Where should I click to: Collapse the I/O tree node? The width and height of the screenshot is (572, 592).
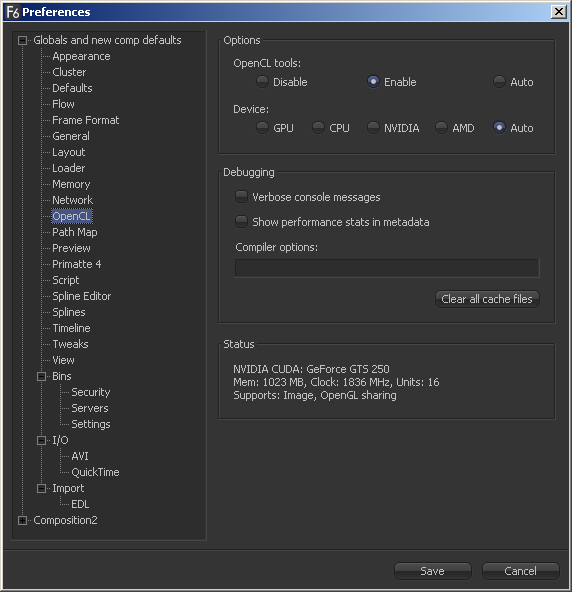pos(42,440)
